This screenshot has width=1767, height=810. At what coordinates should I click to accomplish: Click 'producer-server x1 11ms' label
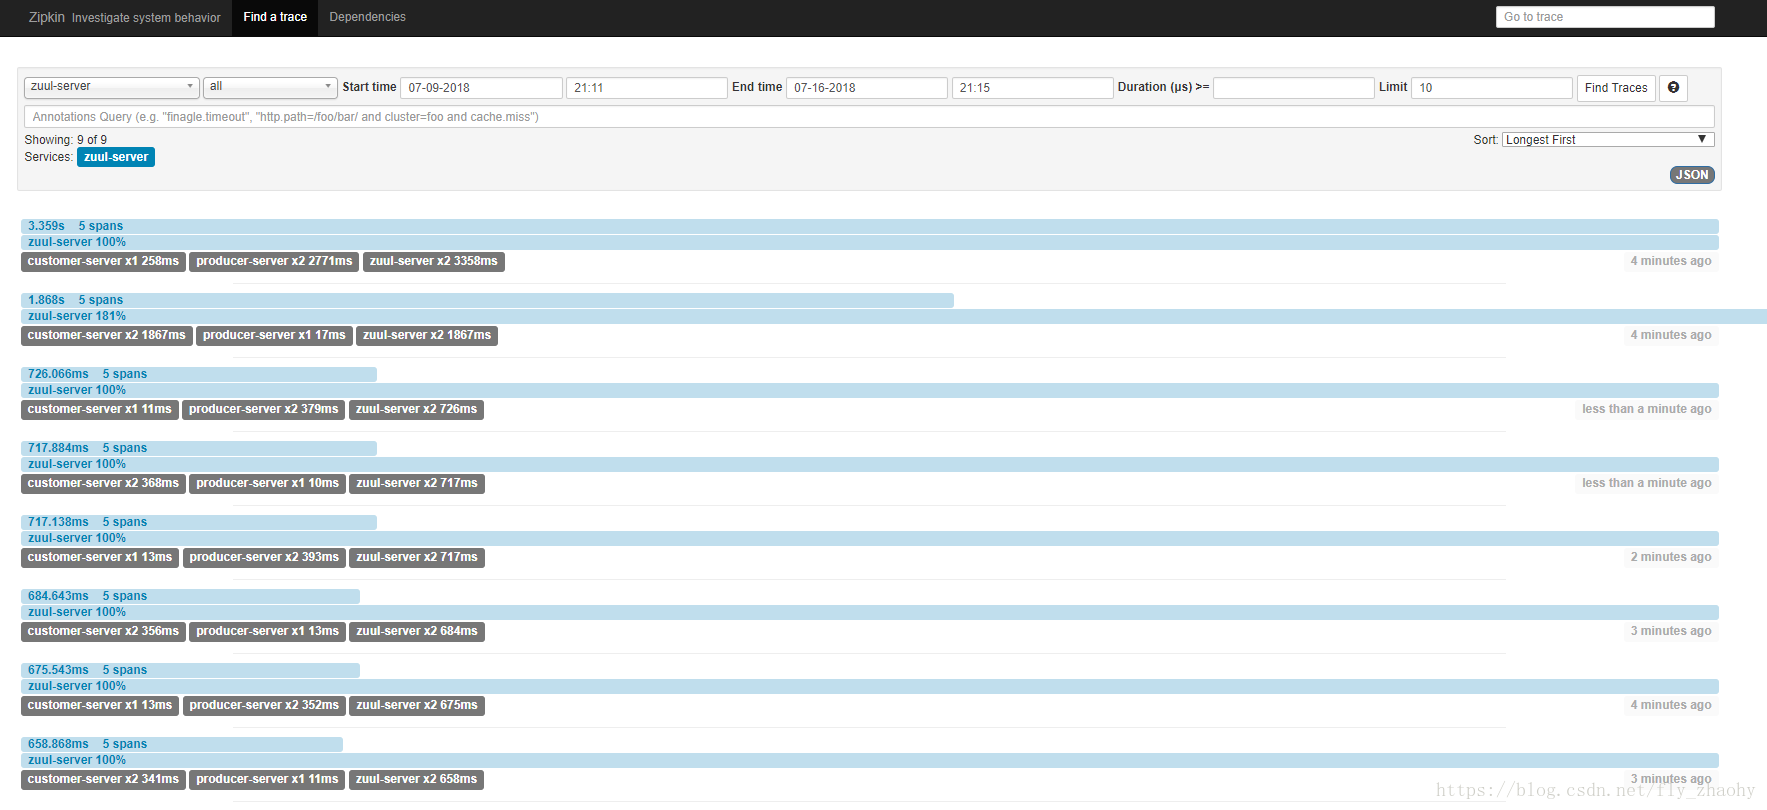click(x=267, y=780)
